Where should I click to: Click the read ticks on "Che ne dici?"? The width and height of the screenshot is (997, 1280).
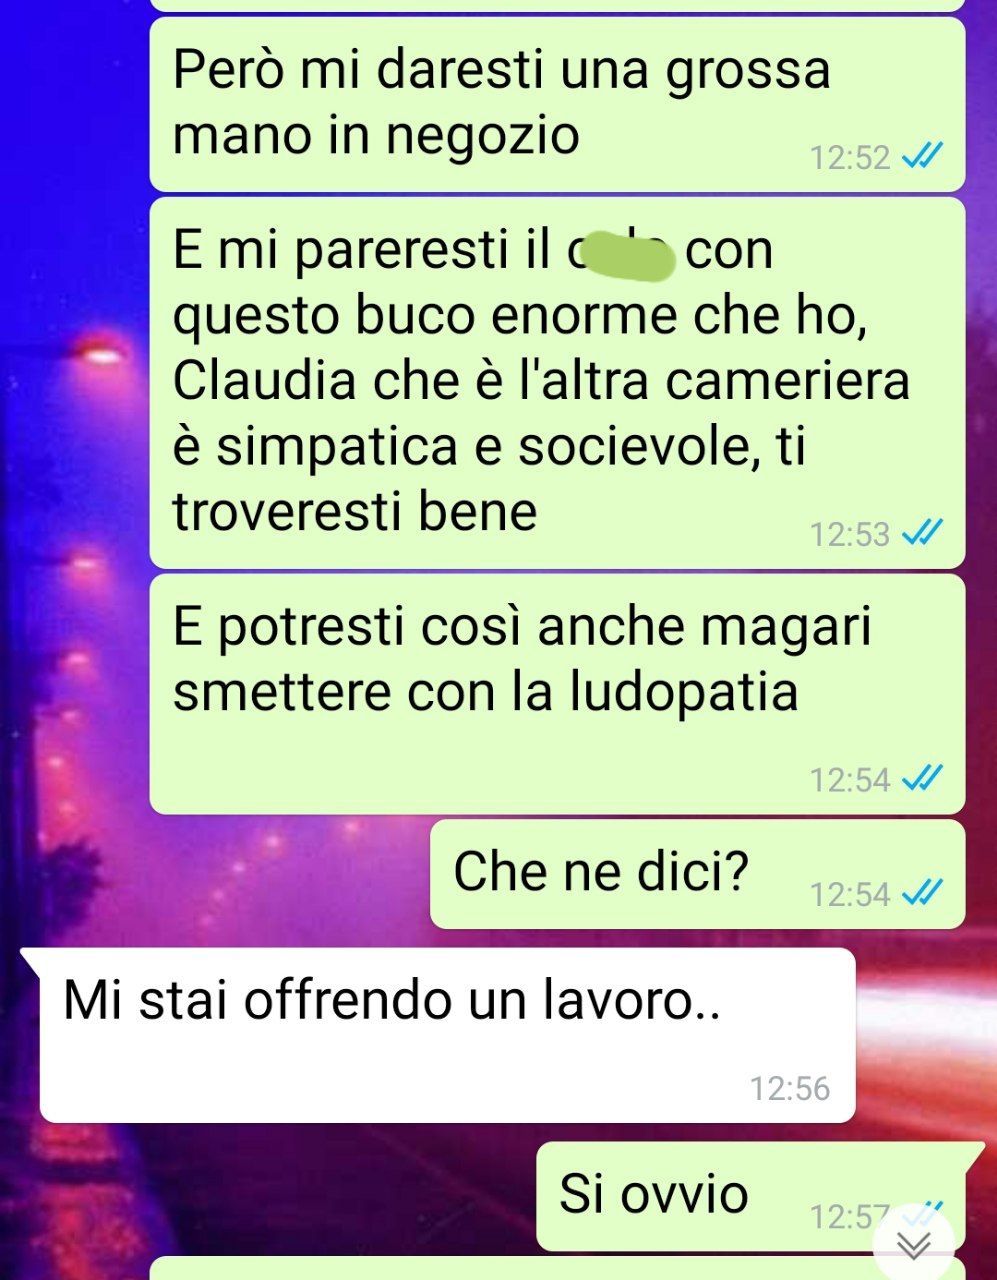[922, 893]
